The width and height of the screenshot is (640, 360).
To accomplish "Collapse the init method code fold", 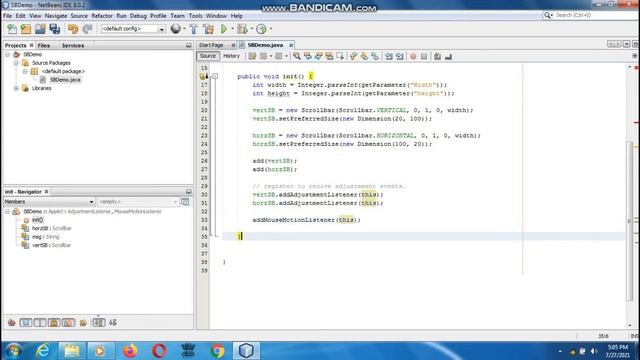I will point(215,76).
